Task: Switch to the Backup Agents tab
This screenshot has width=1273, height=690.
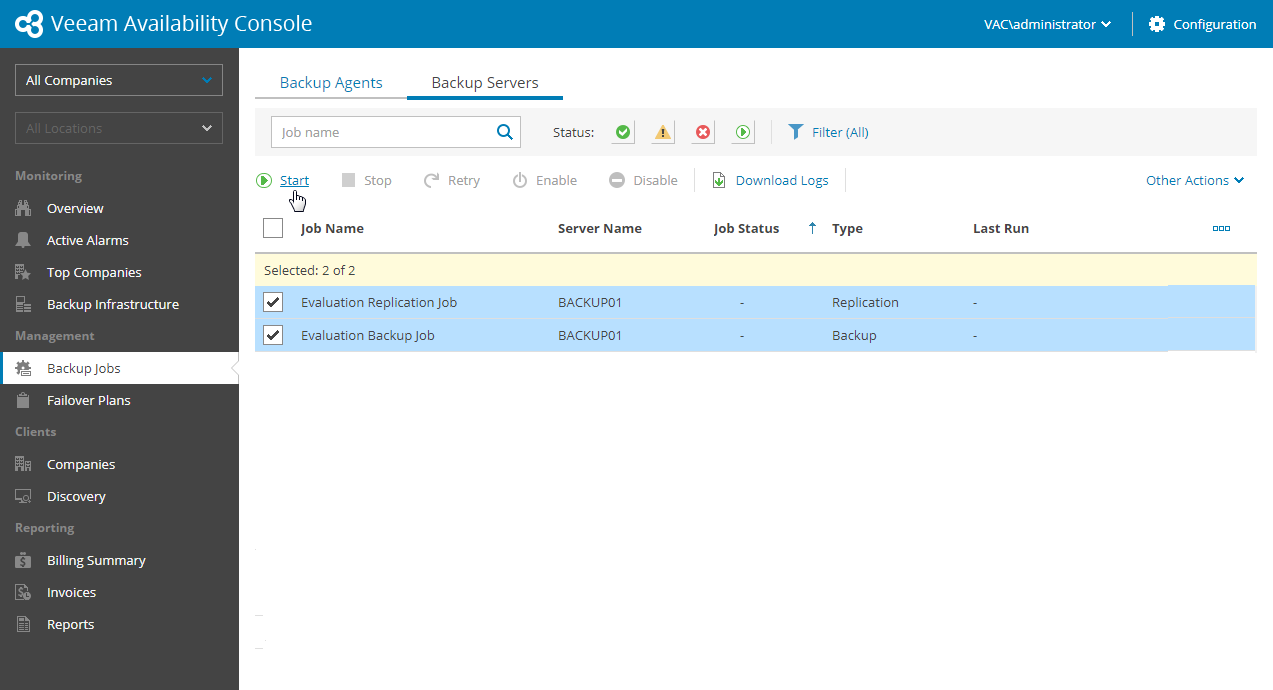Action: 331,83
